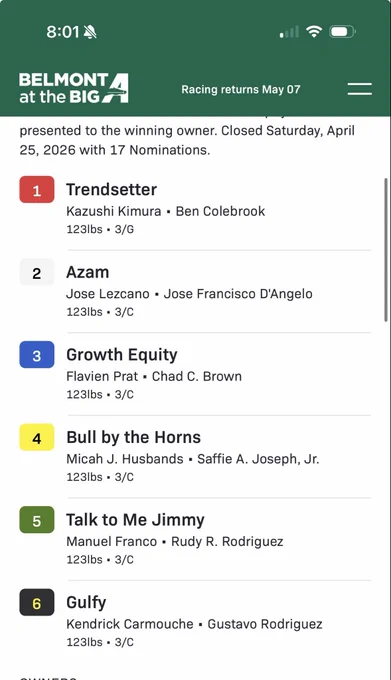Tap the silent mode bell icon
This screenshot has height=680, width=391.
pos(90,32)
